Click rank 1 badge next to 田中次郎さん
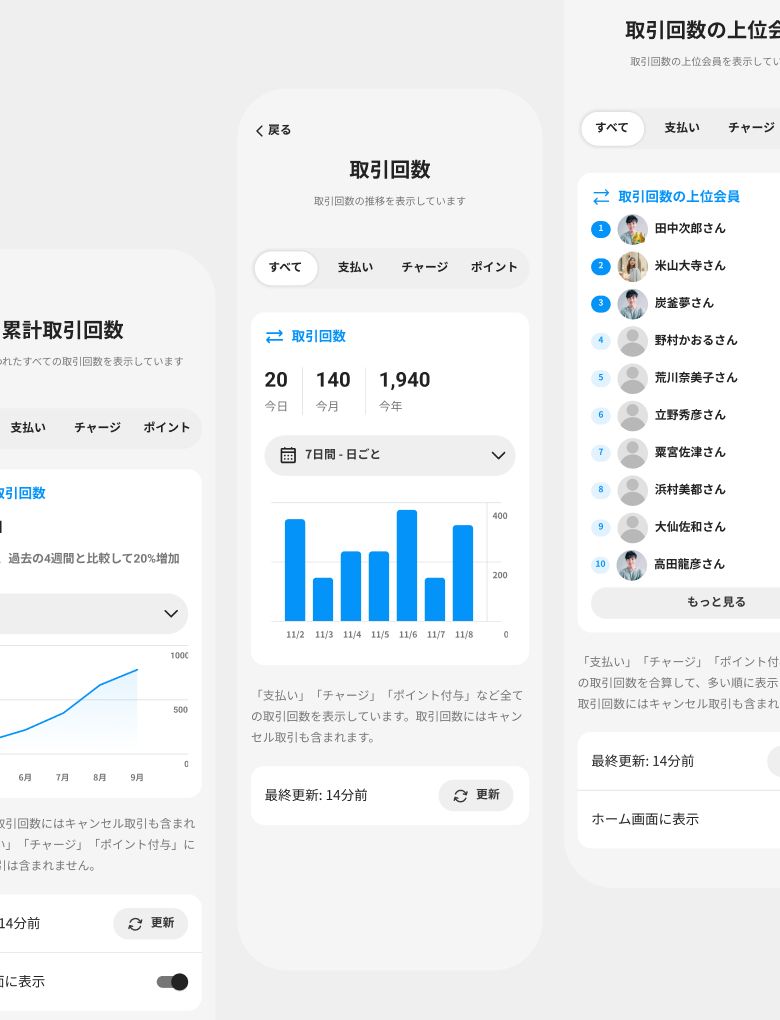This screenshot has width=780, height=1020. click(600, 229)
